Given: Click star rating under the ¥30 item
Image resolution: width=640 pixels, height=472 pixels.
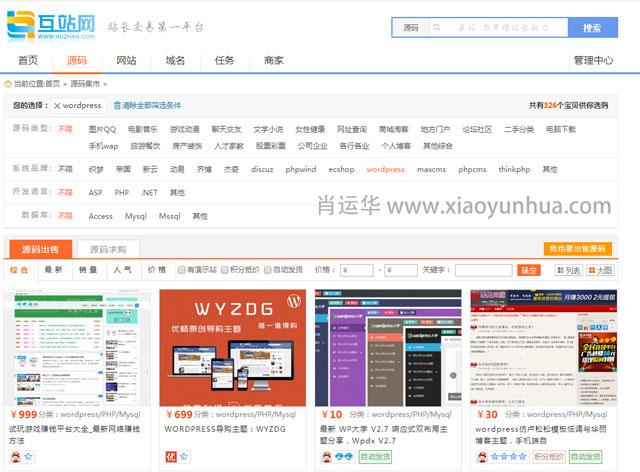Looking at the screenshot, I should pos(509,456).
